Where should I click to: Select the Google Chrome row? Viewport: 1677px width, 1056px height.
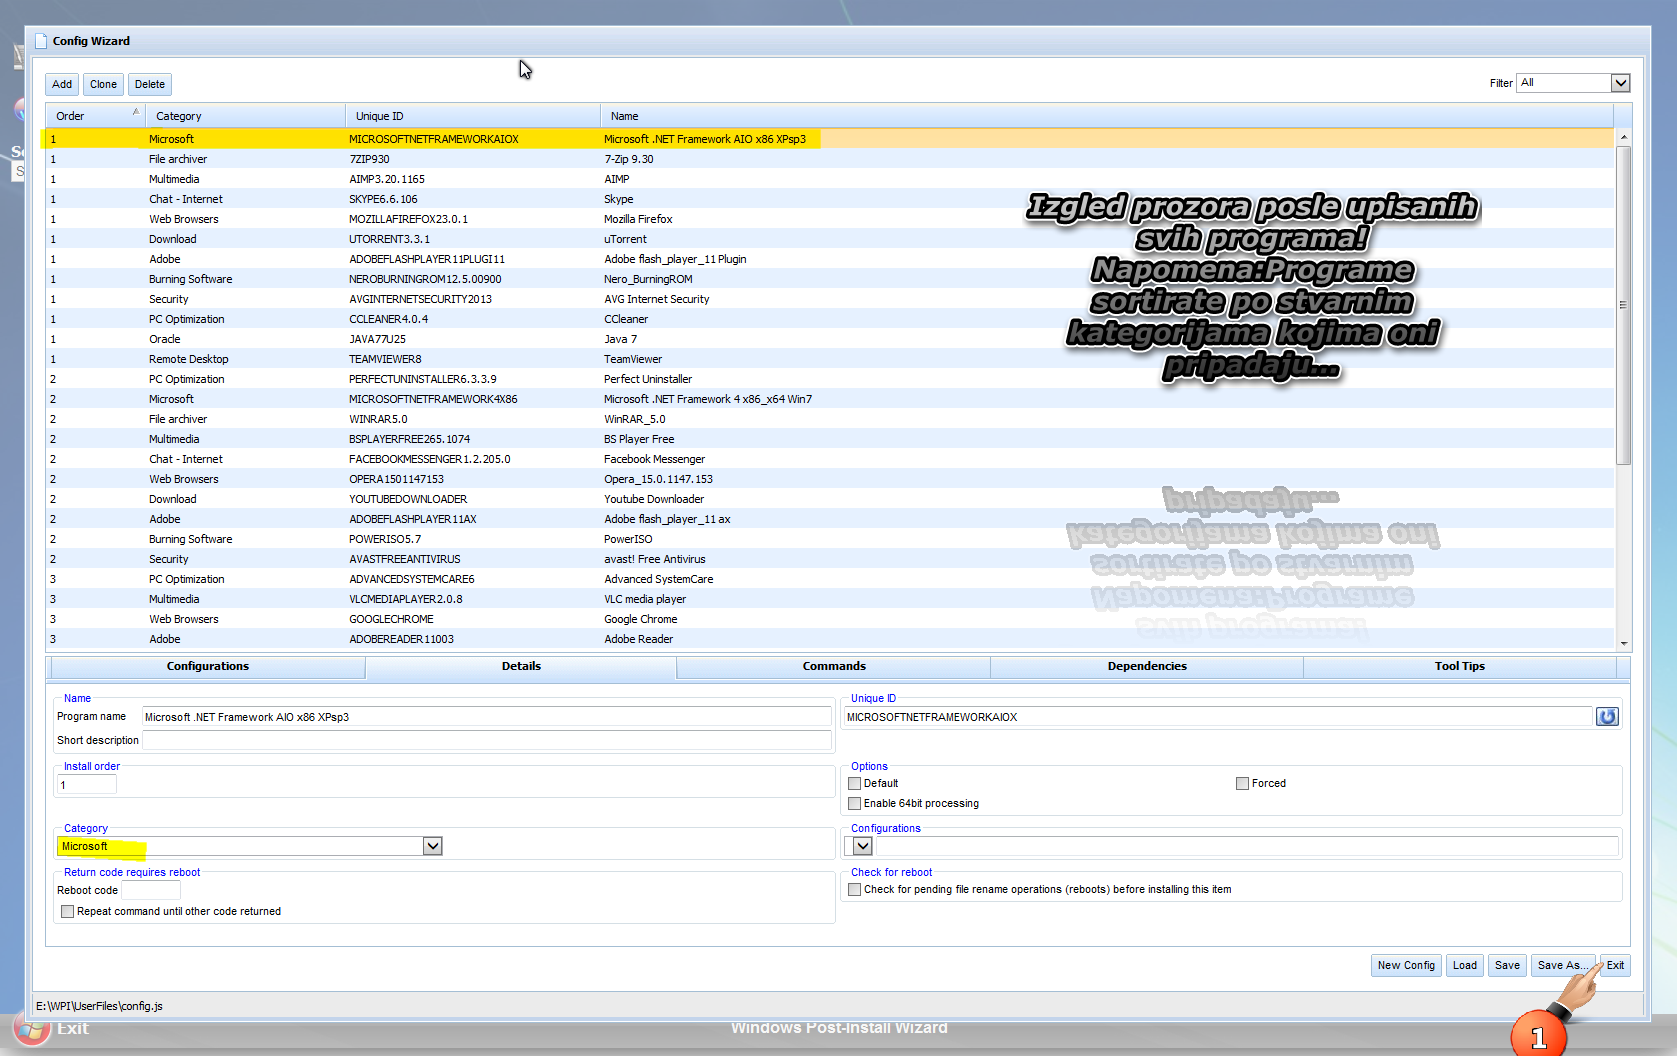coord(830,619)
